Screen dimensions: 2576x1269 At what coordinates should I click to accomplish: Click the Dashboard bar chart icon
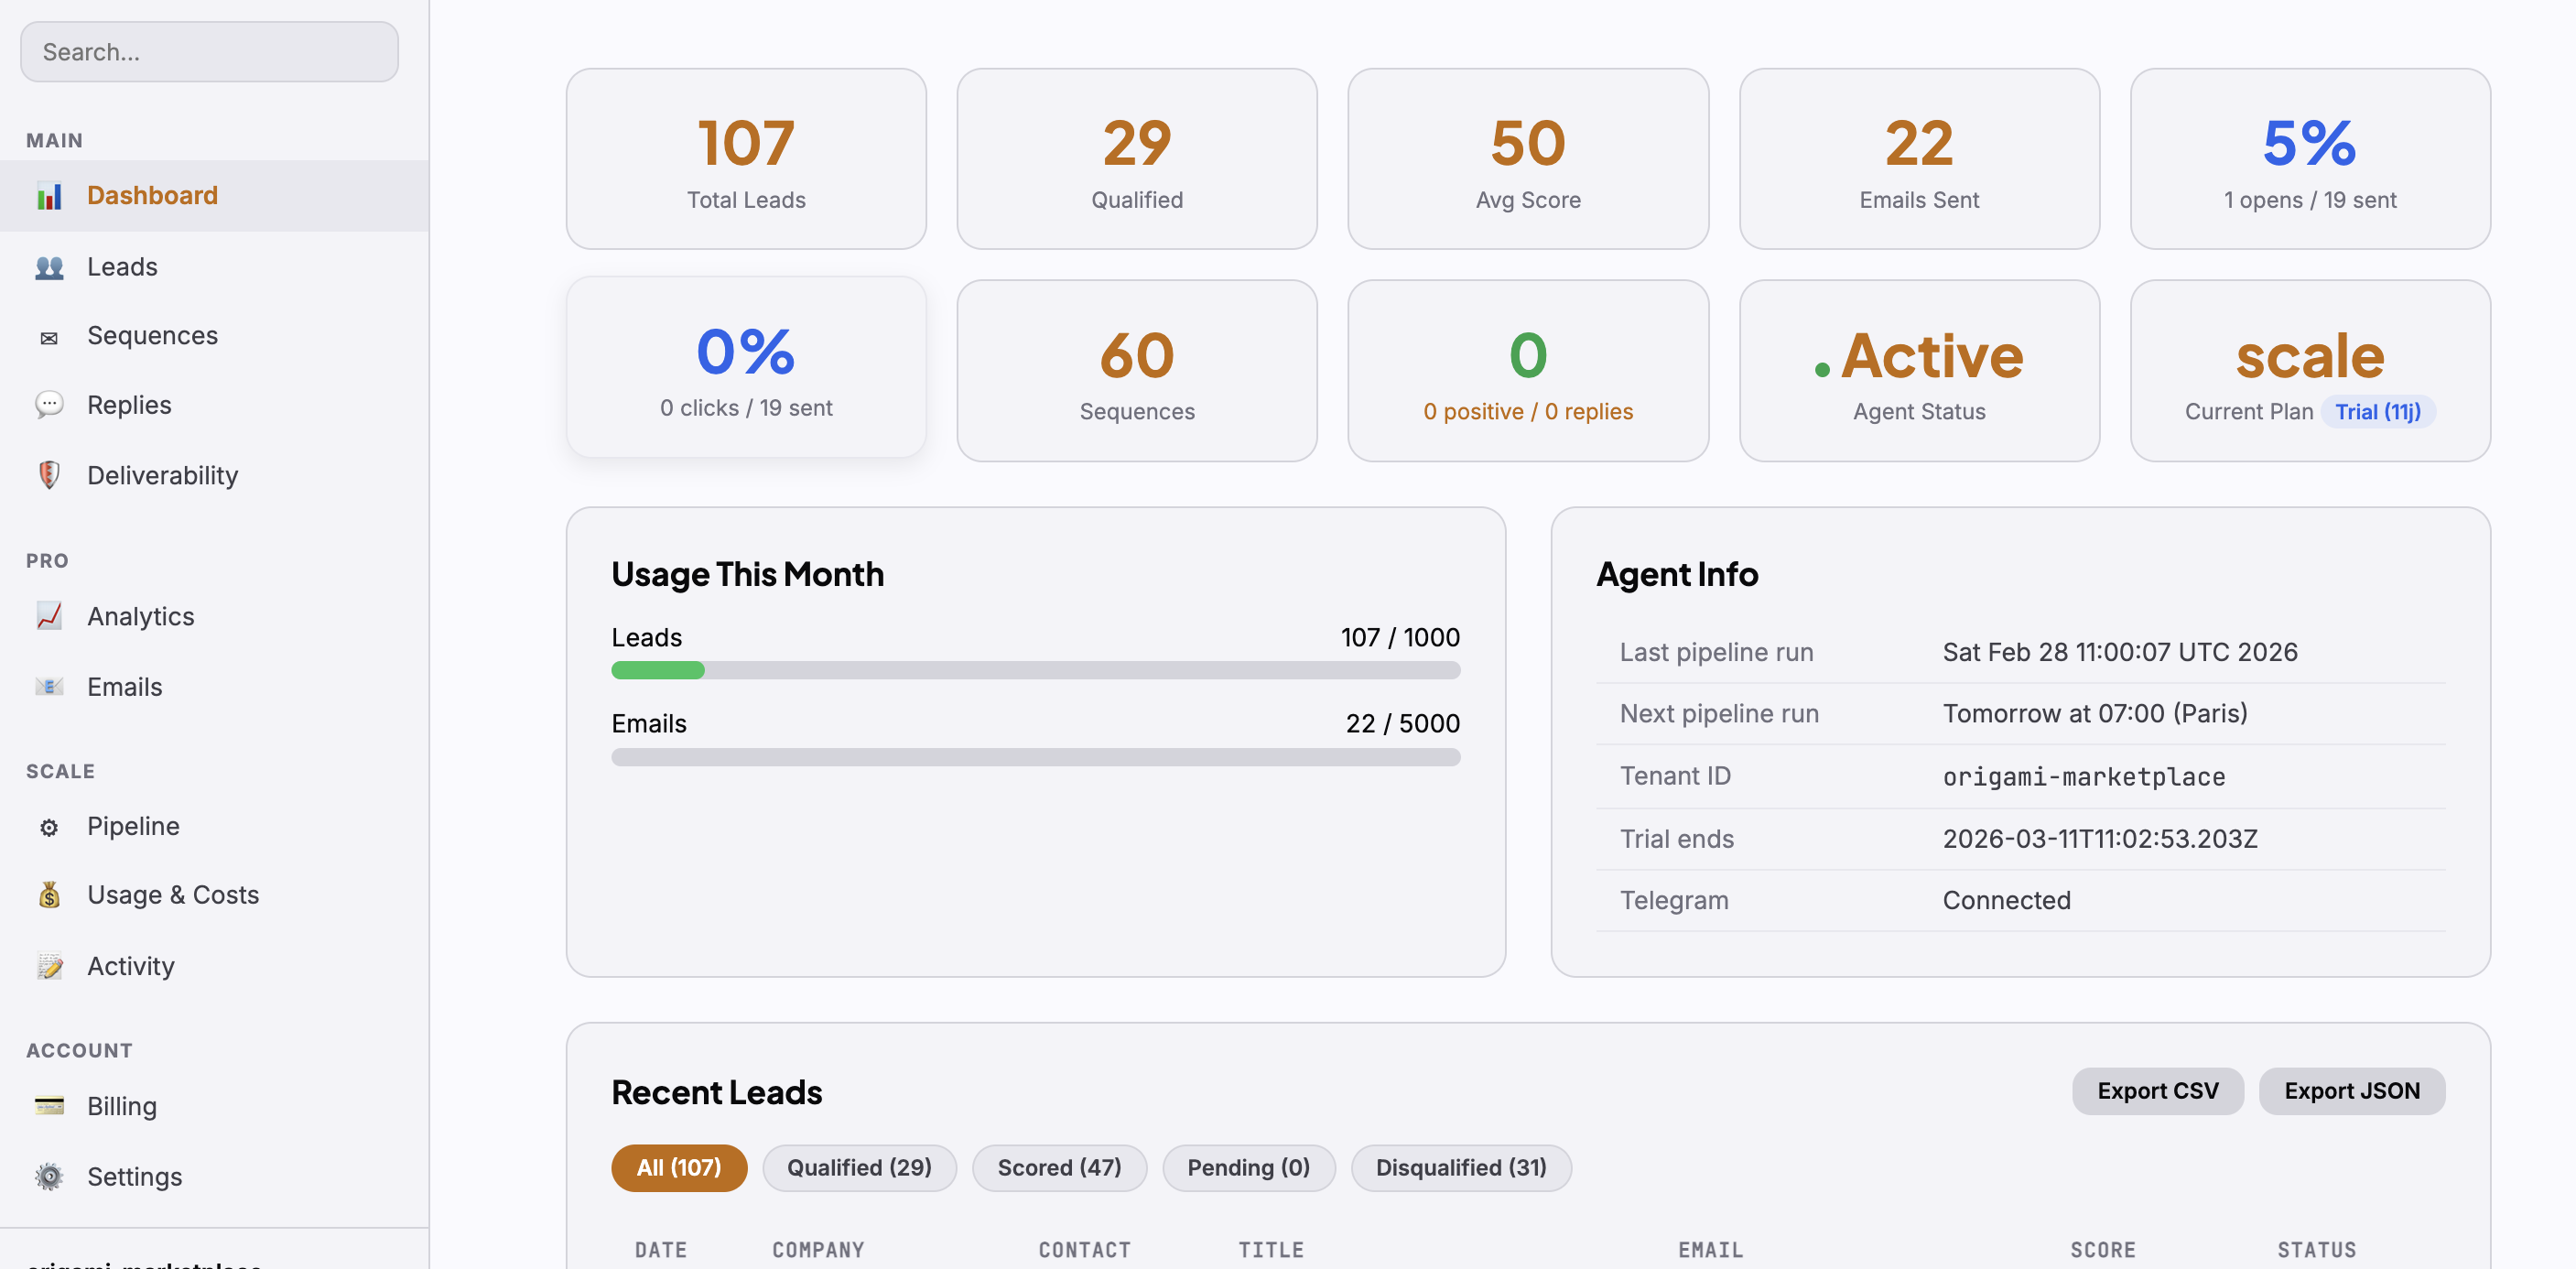[49, 196]
